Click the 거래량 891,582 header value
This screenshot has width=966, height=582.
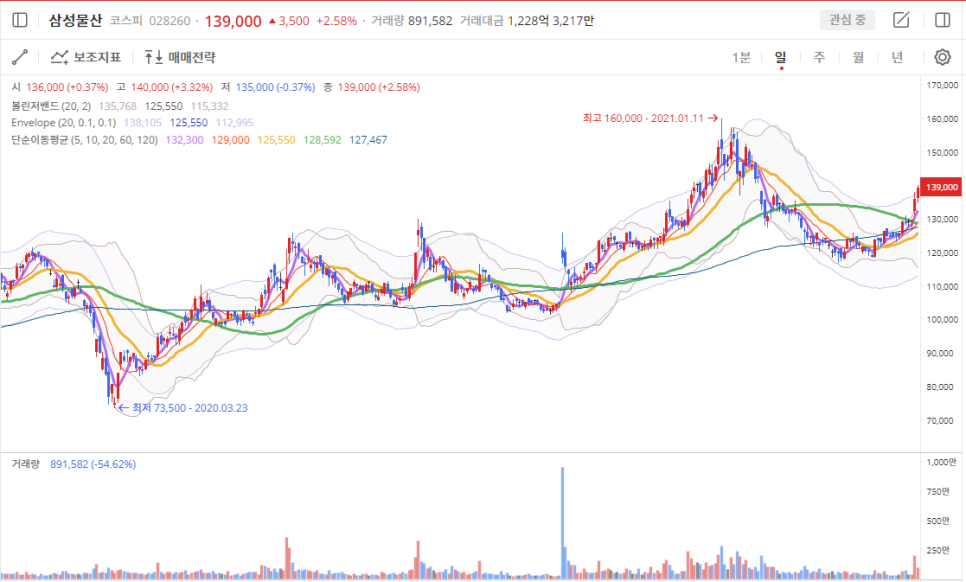412,21
